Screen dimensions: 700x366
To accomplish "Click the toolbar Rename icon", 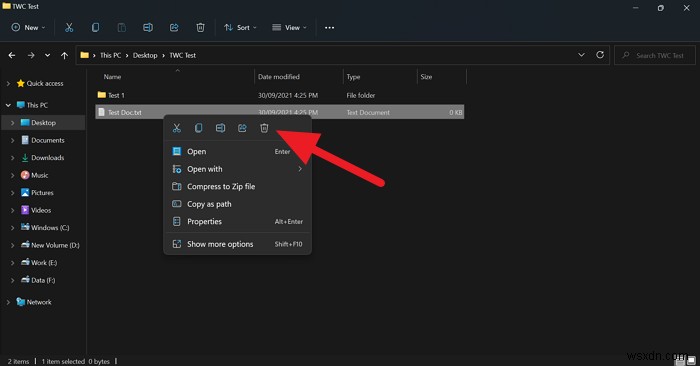I will point(148,28).
